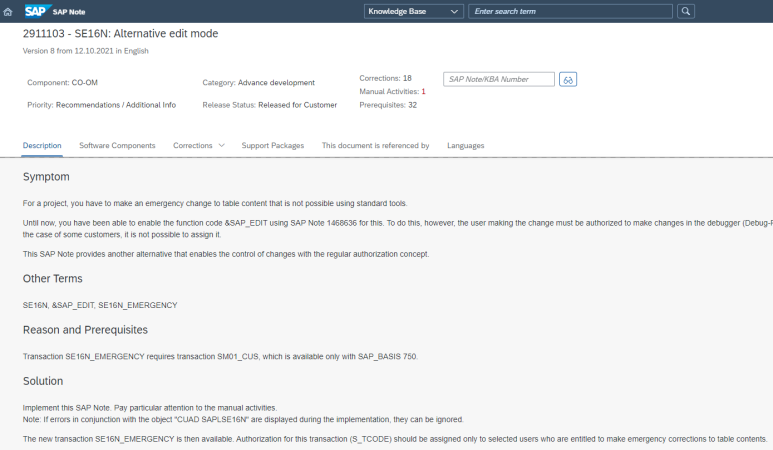Click the For a project paragraph
The height and width of the screenshot is (450, 773).
[x=215, y=203]
